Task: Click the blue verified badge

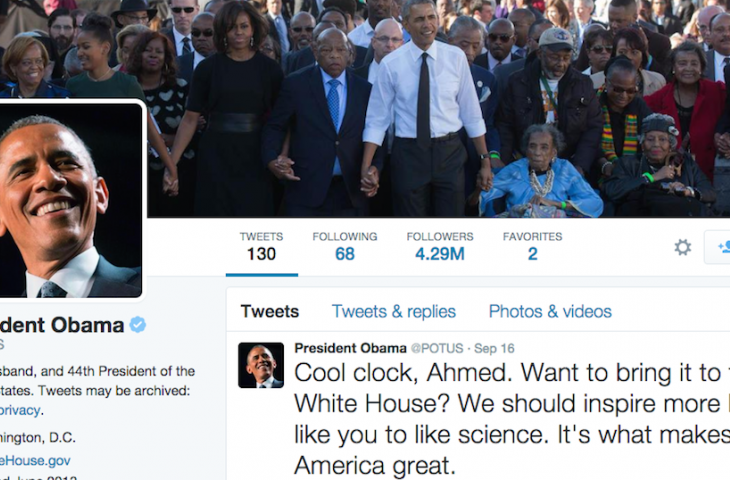Action: point(137,325)
